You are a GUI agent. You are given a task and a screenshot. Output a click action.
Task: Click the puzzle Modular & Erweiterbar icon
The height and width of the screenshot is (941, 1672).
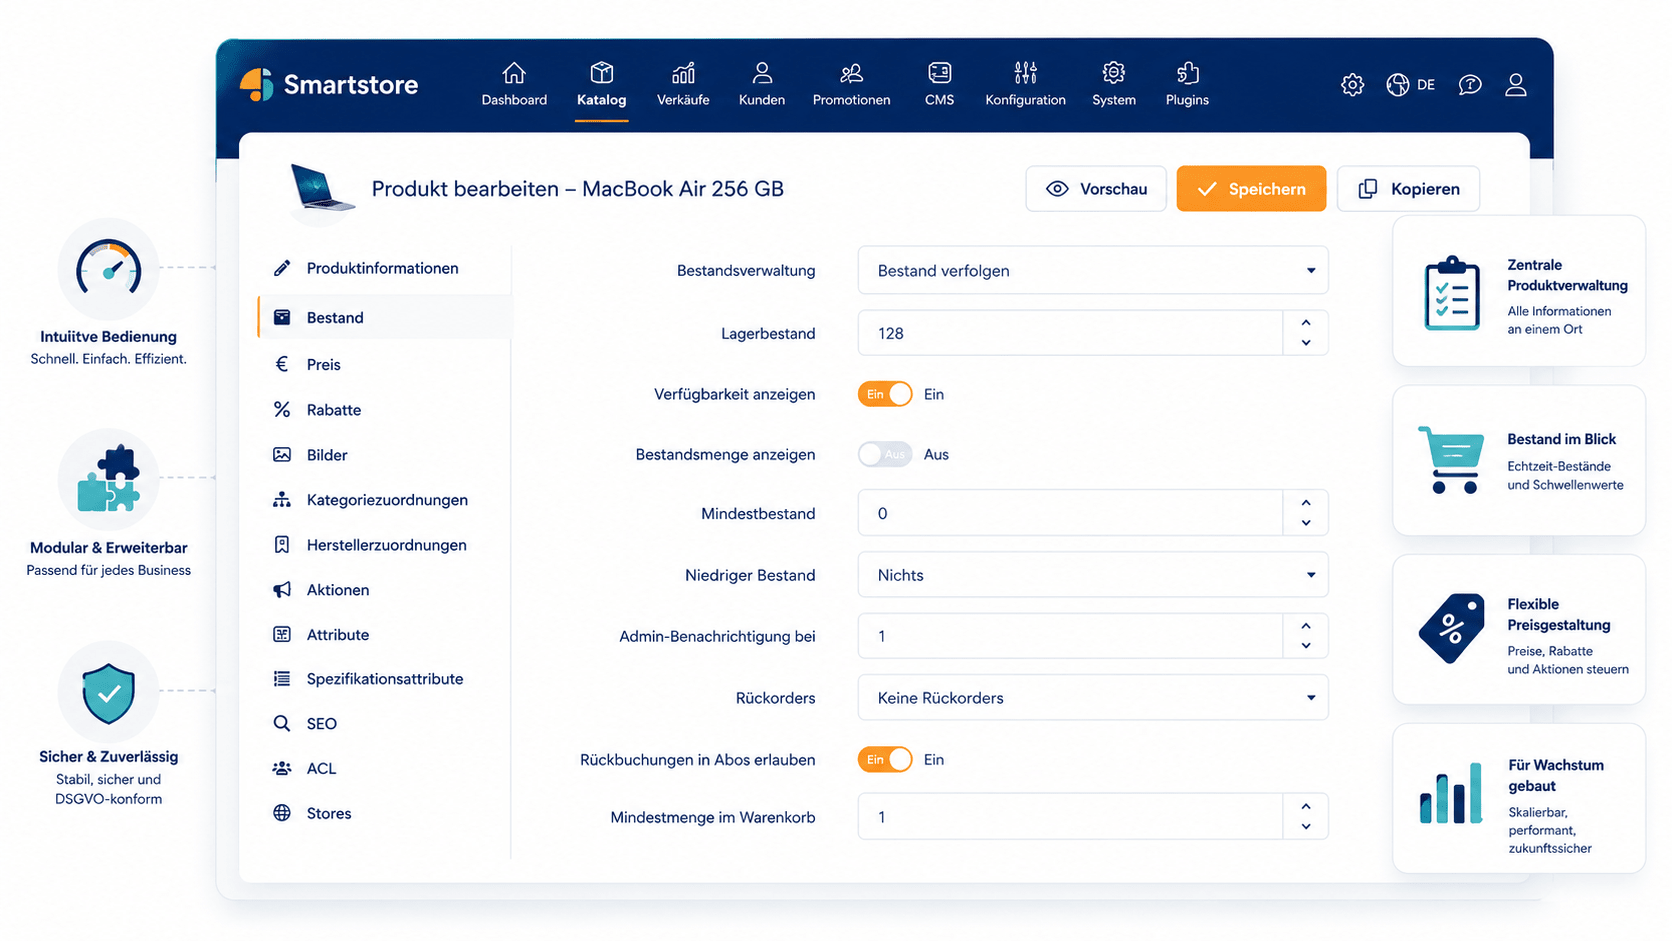coord(108,478)
